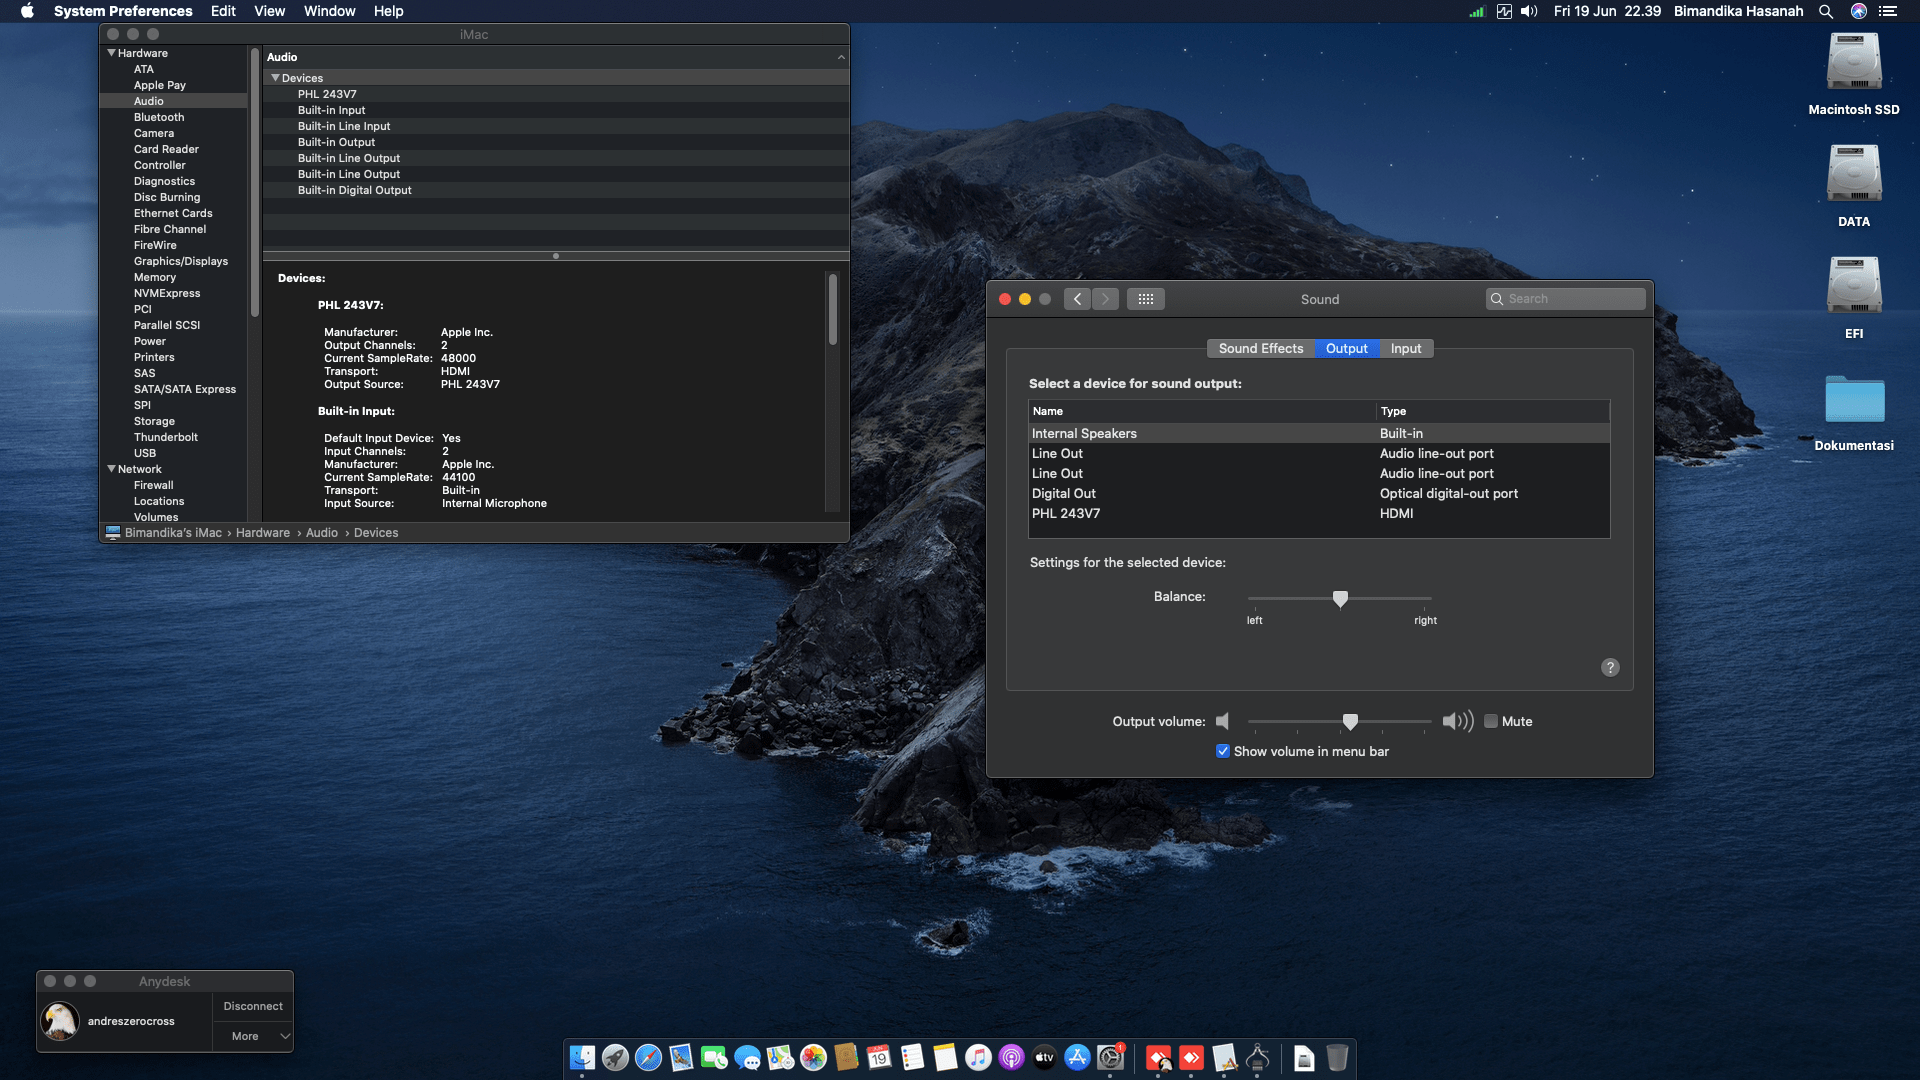Open Macintosh SSD drive on desktop
This screenshot has width=1920, height=1080.
(1853, 62)
